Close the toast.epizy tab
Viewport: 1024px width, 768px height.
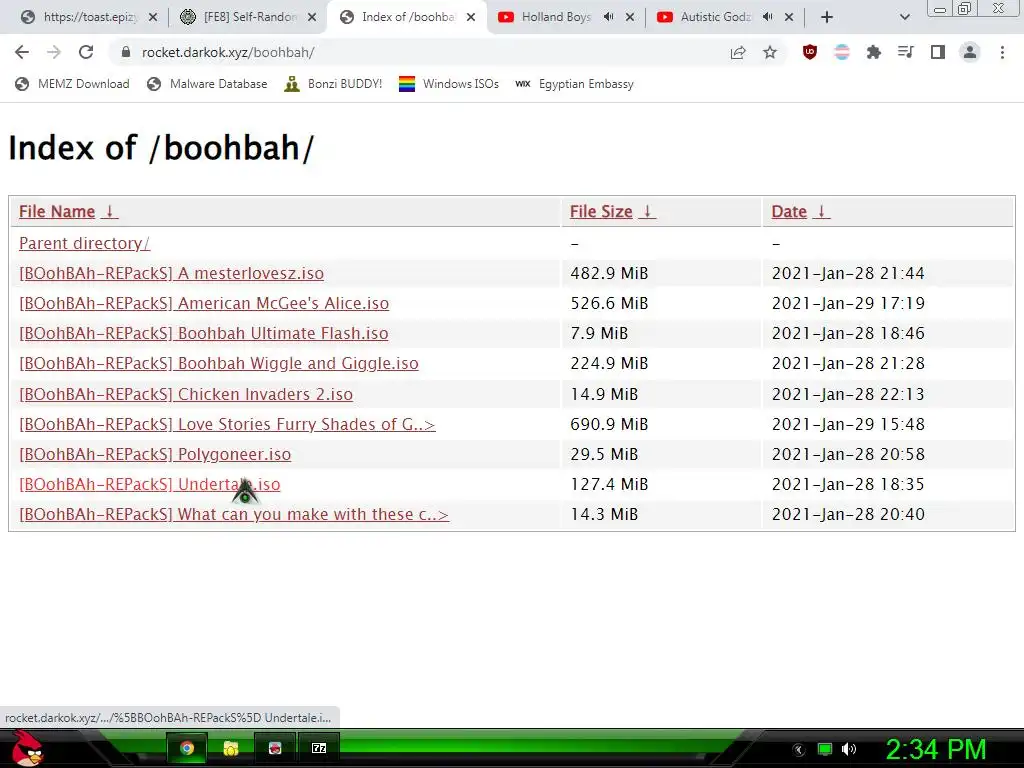(x=153, y=17)
